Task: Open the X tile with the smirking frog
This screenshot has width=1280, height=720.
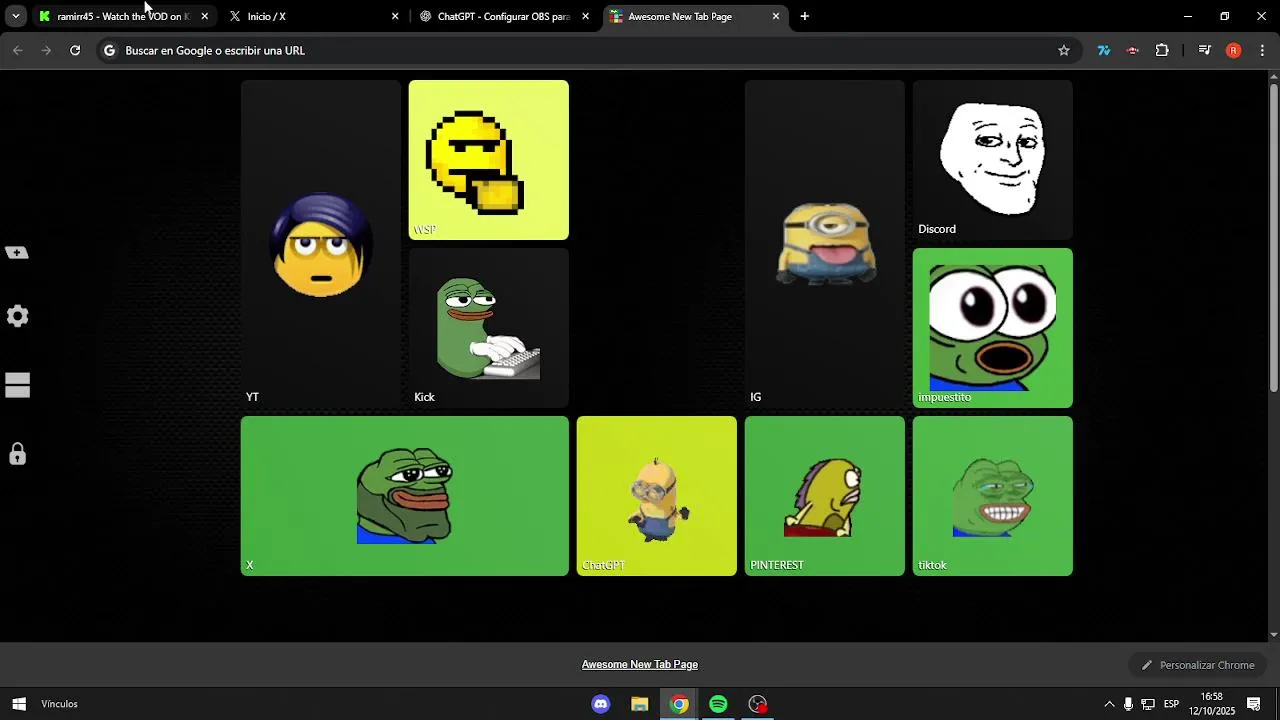Action: pos(404,496)
